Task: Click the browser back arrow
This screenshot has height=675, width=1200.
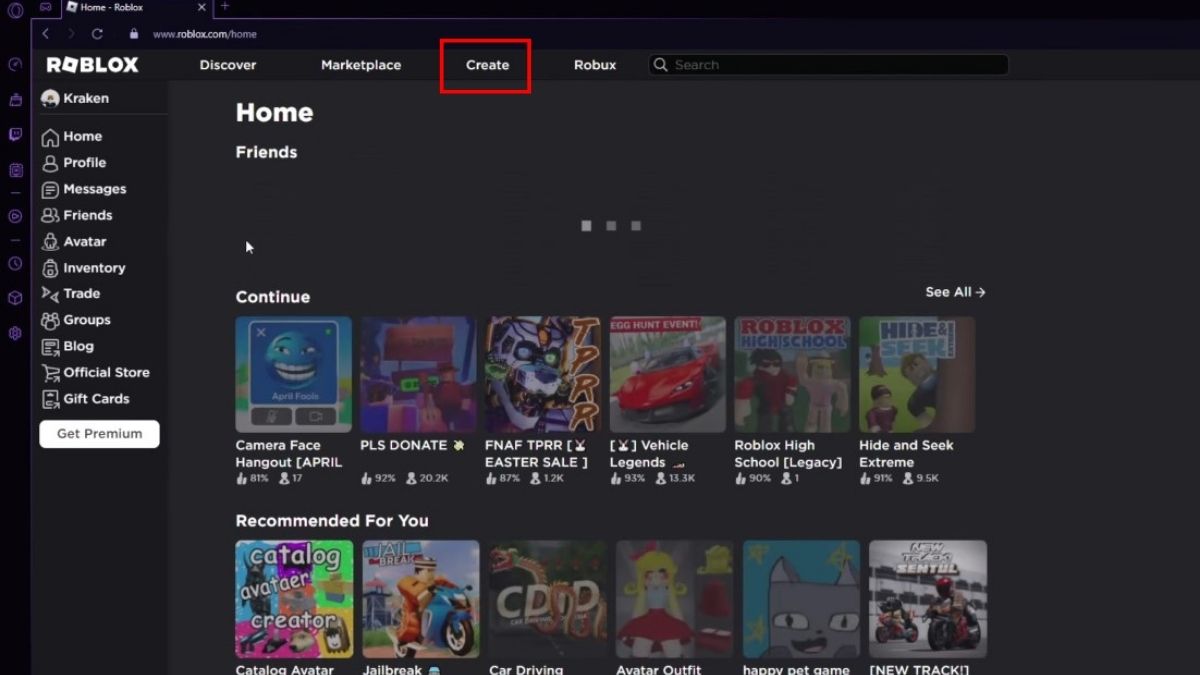Action: tap(45, 33)
